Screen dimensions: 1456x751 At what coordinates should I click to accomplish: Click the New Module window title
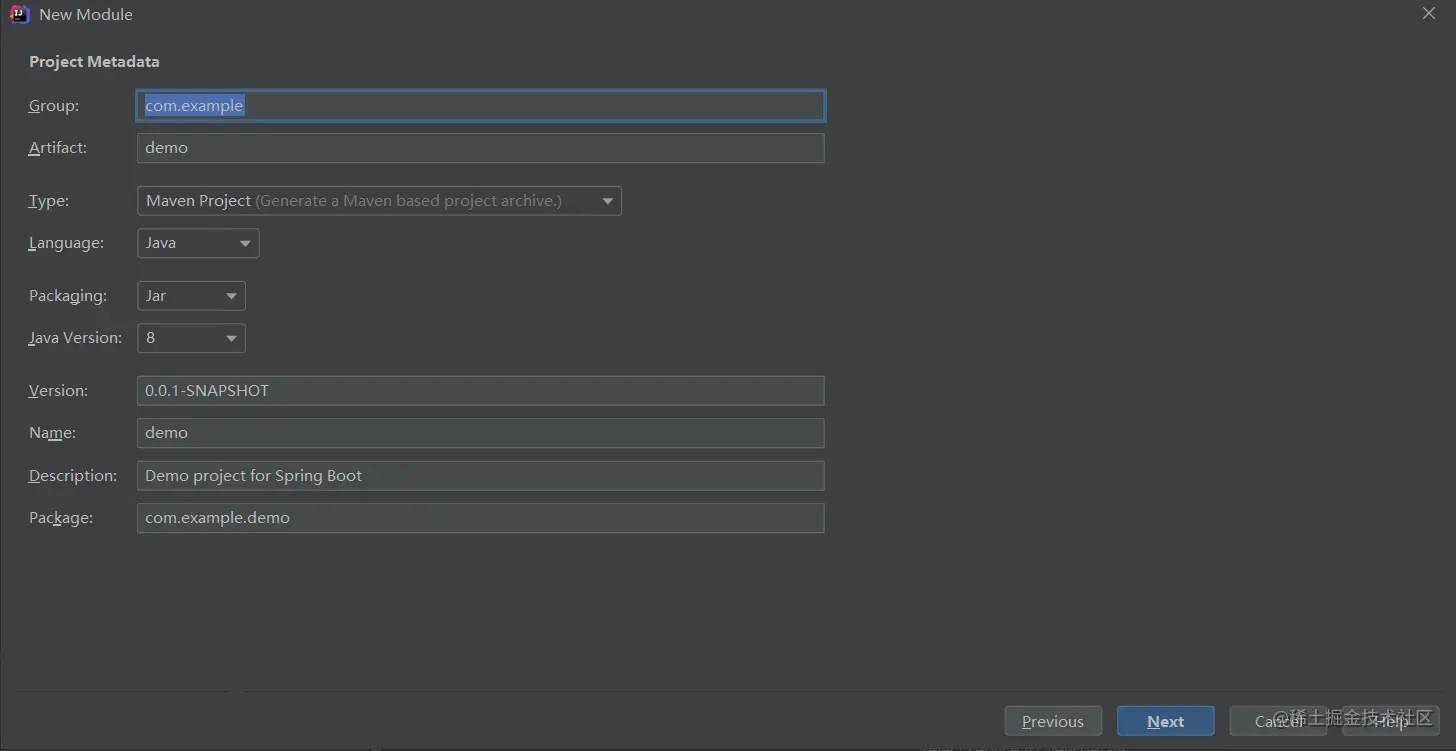(86, 15)
